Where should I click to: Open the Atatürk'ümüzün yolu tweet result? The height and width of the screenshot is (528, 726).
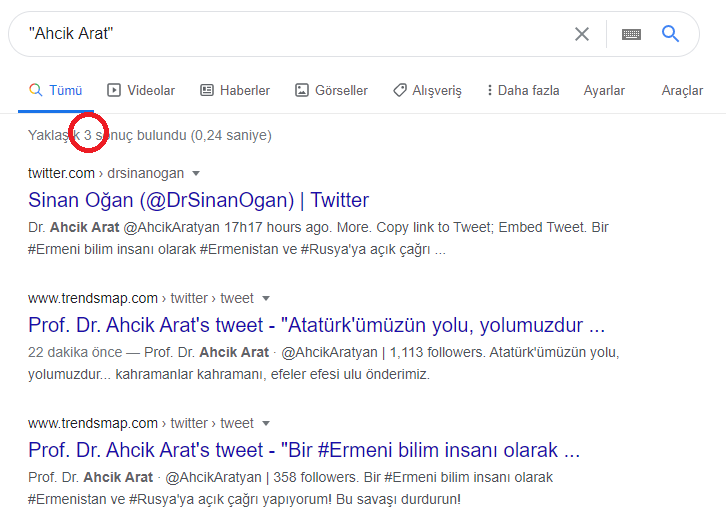pos(316,325)
